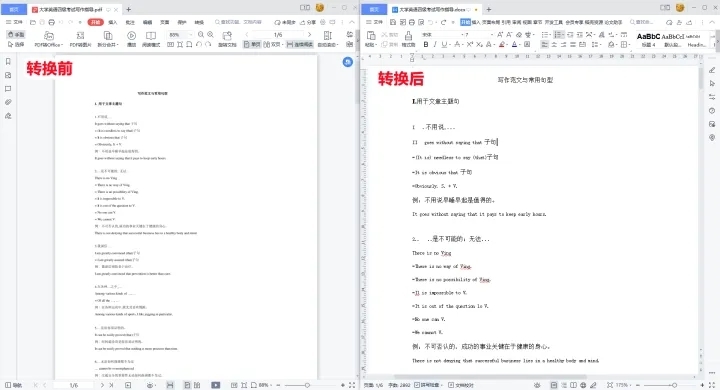The height and width of the screenshot is (390, 720).
Task: Open the Insert tab in PDF window
Action: click(113, 22)
